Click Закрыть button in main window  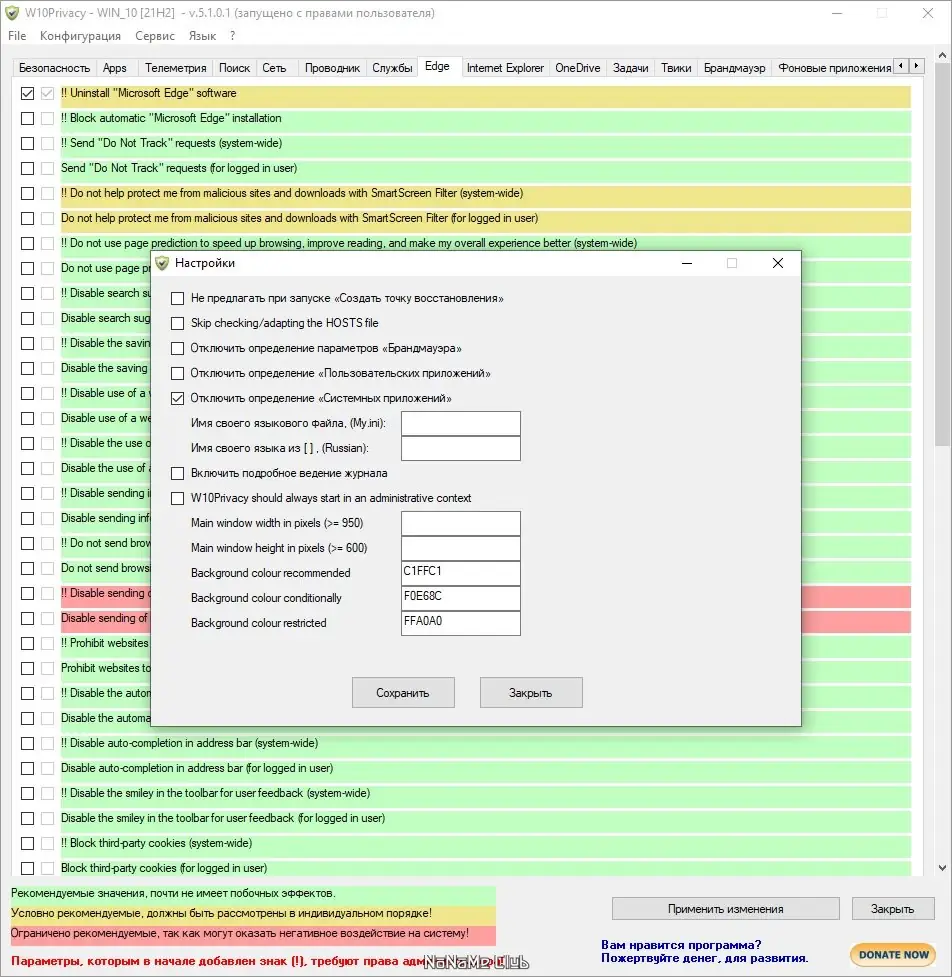[892, 909]
